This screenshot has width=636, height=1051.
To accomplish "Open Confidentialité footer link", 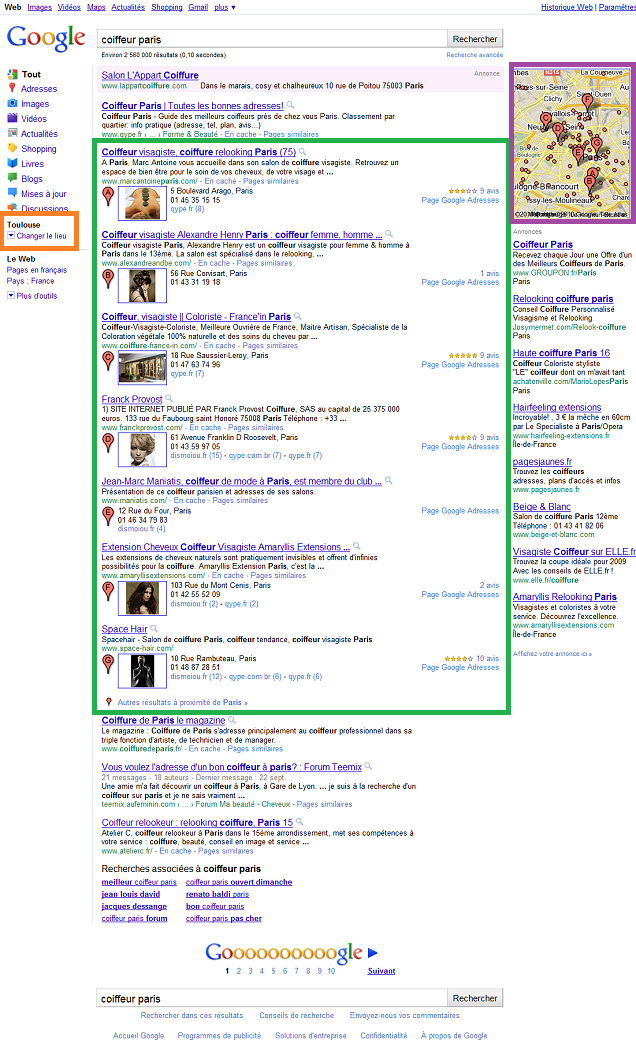I will tap(383, 1036).
